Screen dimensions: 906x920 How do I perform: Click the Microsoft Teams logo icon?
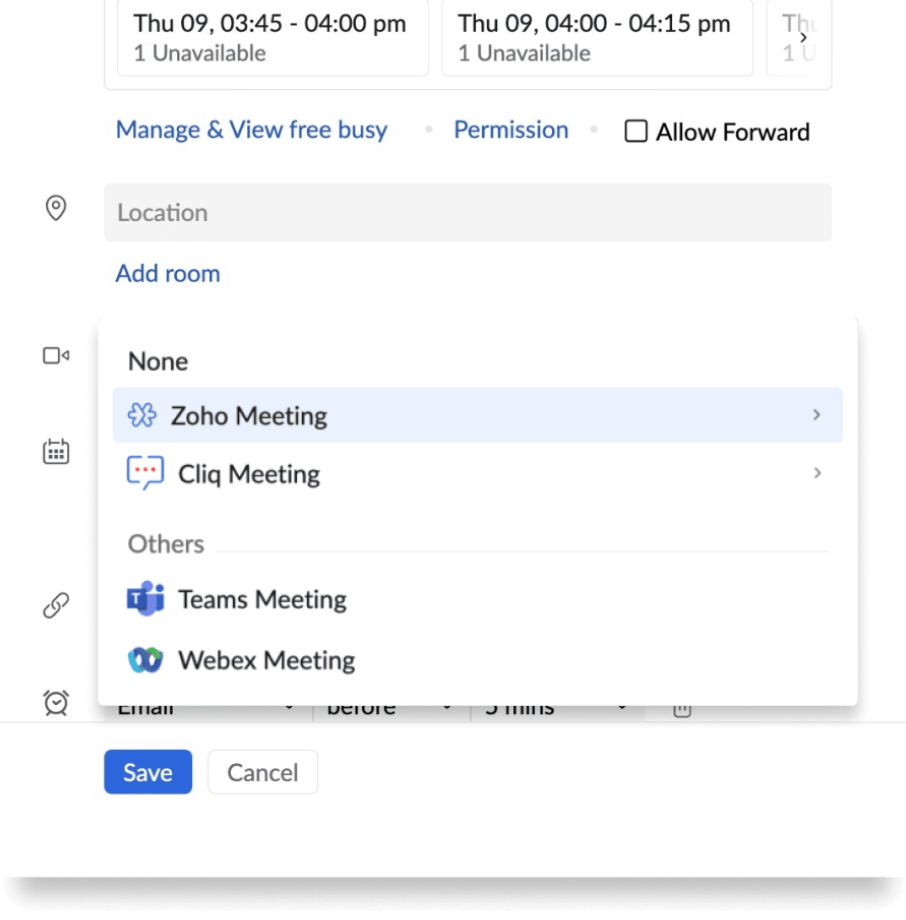[145, 599]
